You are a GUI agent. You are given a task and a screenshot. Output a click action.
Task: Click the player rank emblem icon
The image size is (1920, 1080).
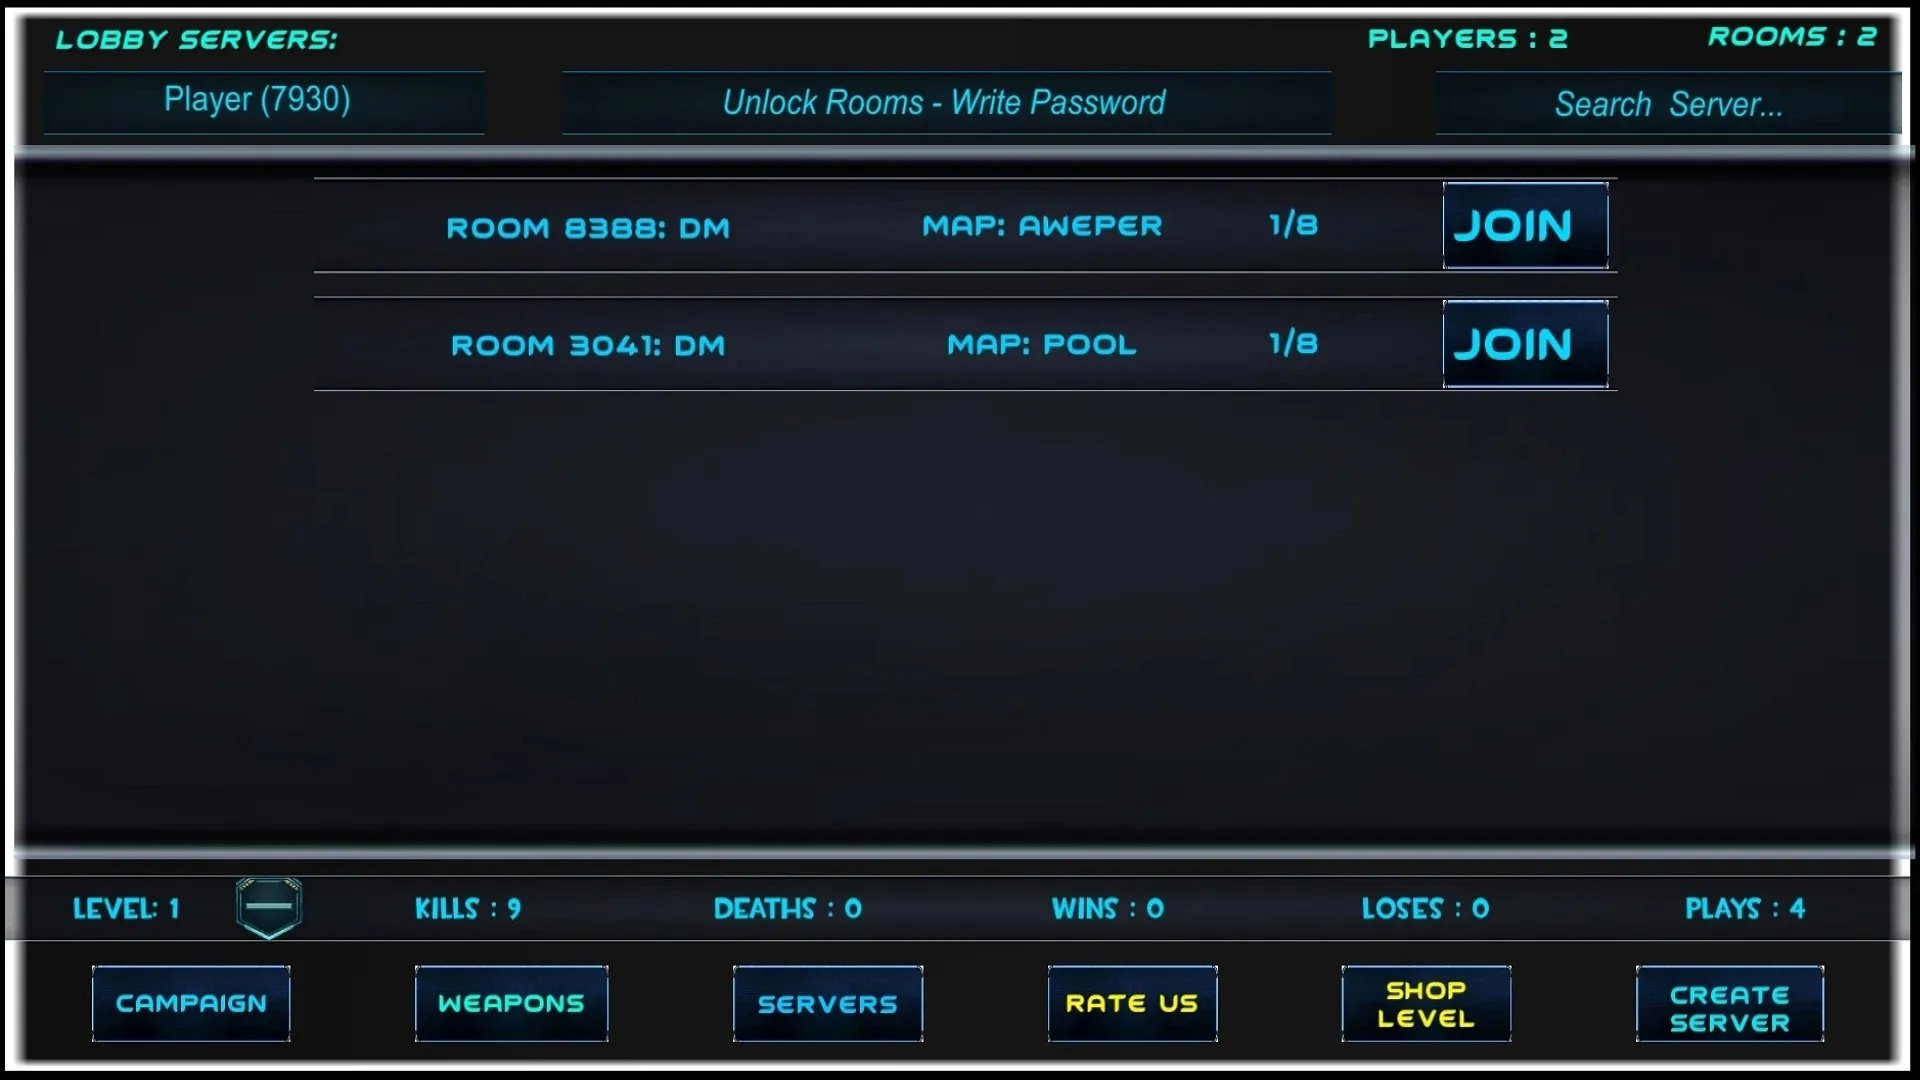[268, 907]
